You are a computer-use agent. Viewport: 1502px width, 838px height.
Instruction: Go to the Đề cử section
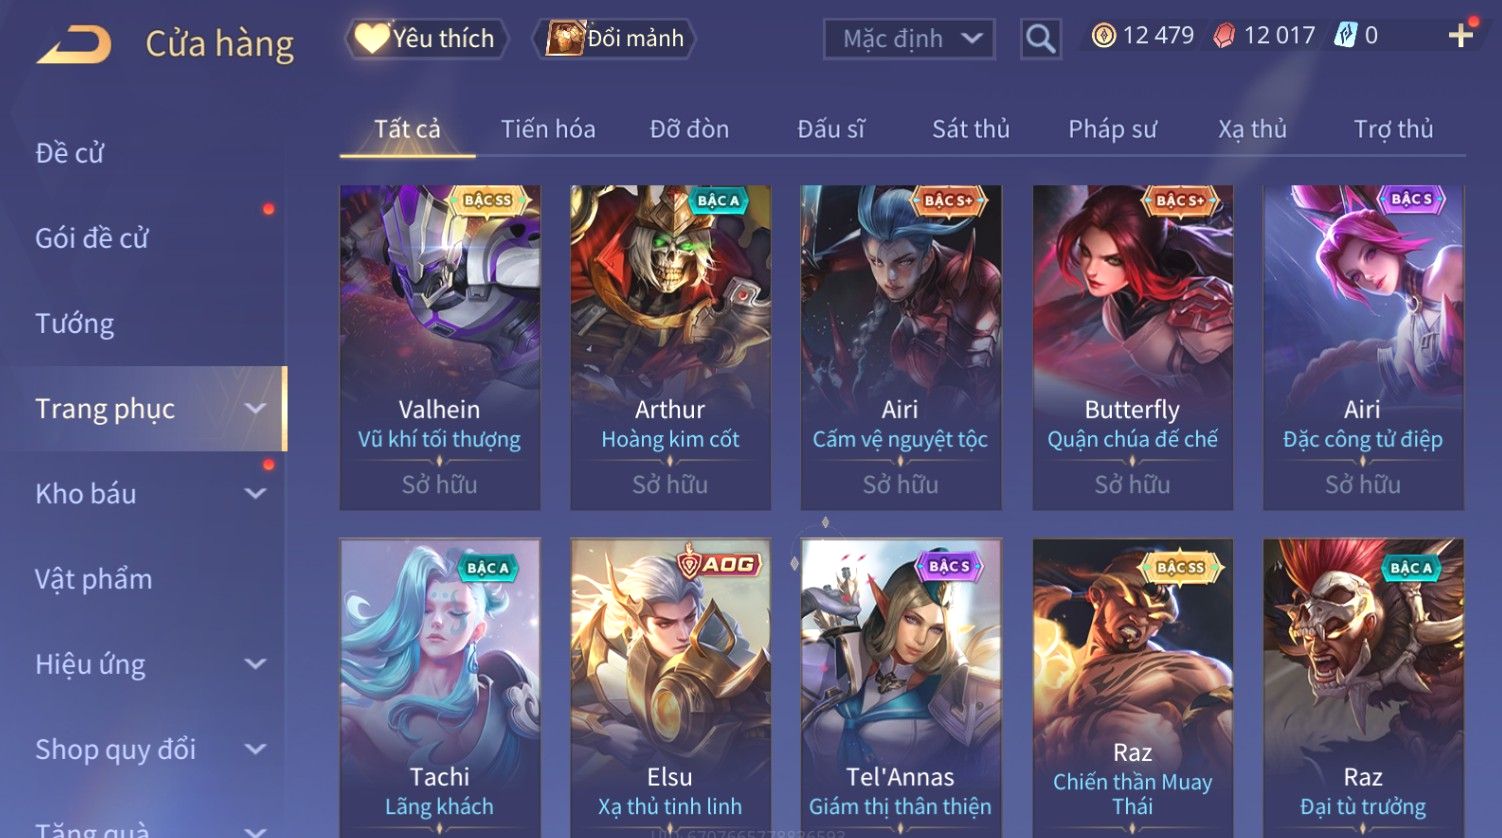(x=70, y=153)
